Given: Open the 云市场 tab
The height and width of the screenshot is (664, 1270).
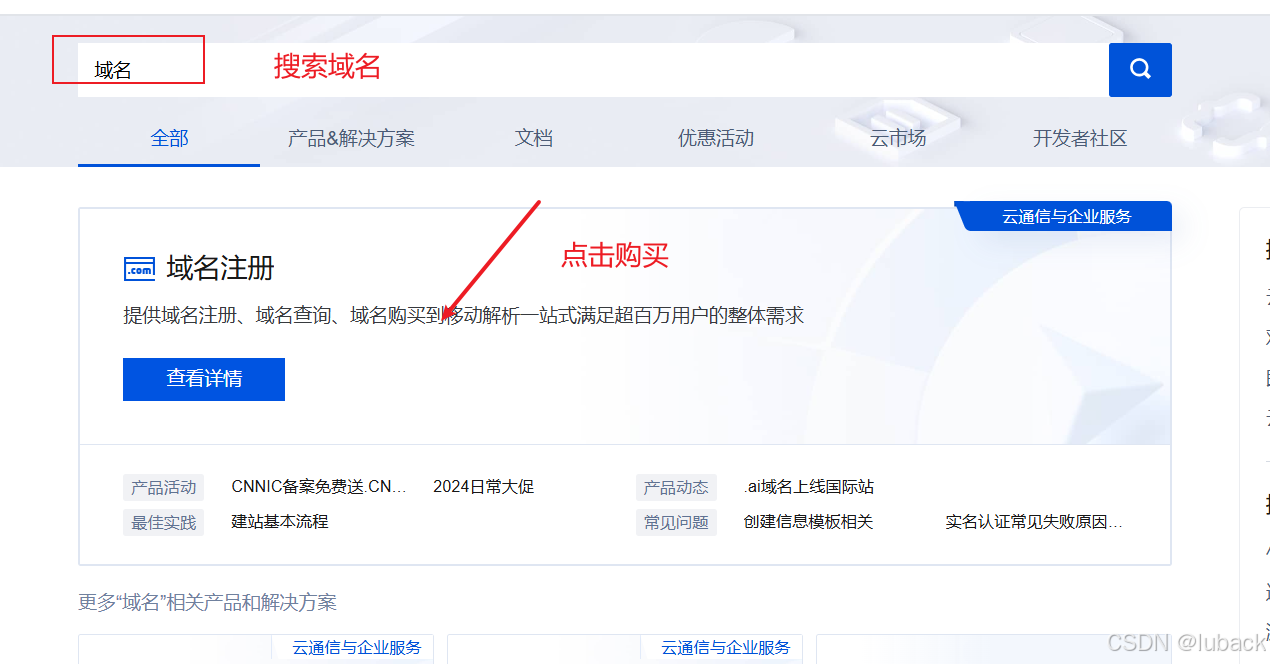Looking at the screenshot, I should (898, 138).
